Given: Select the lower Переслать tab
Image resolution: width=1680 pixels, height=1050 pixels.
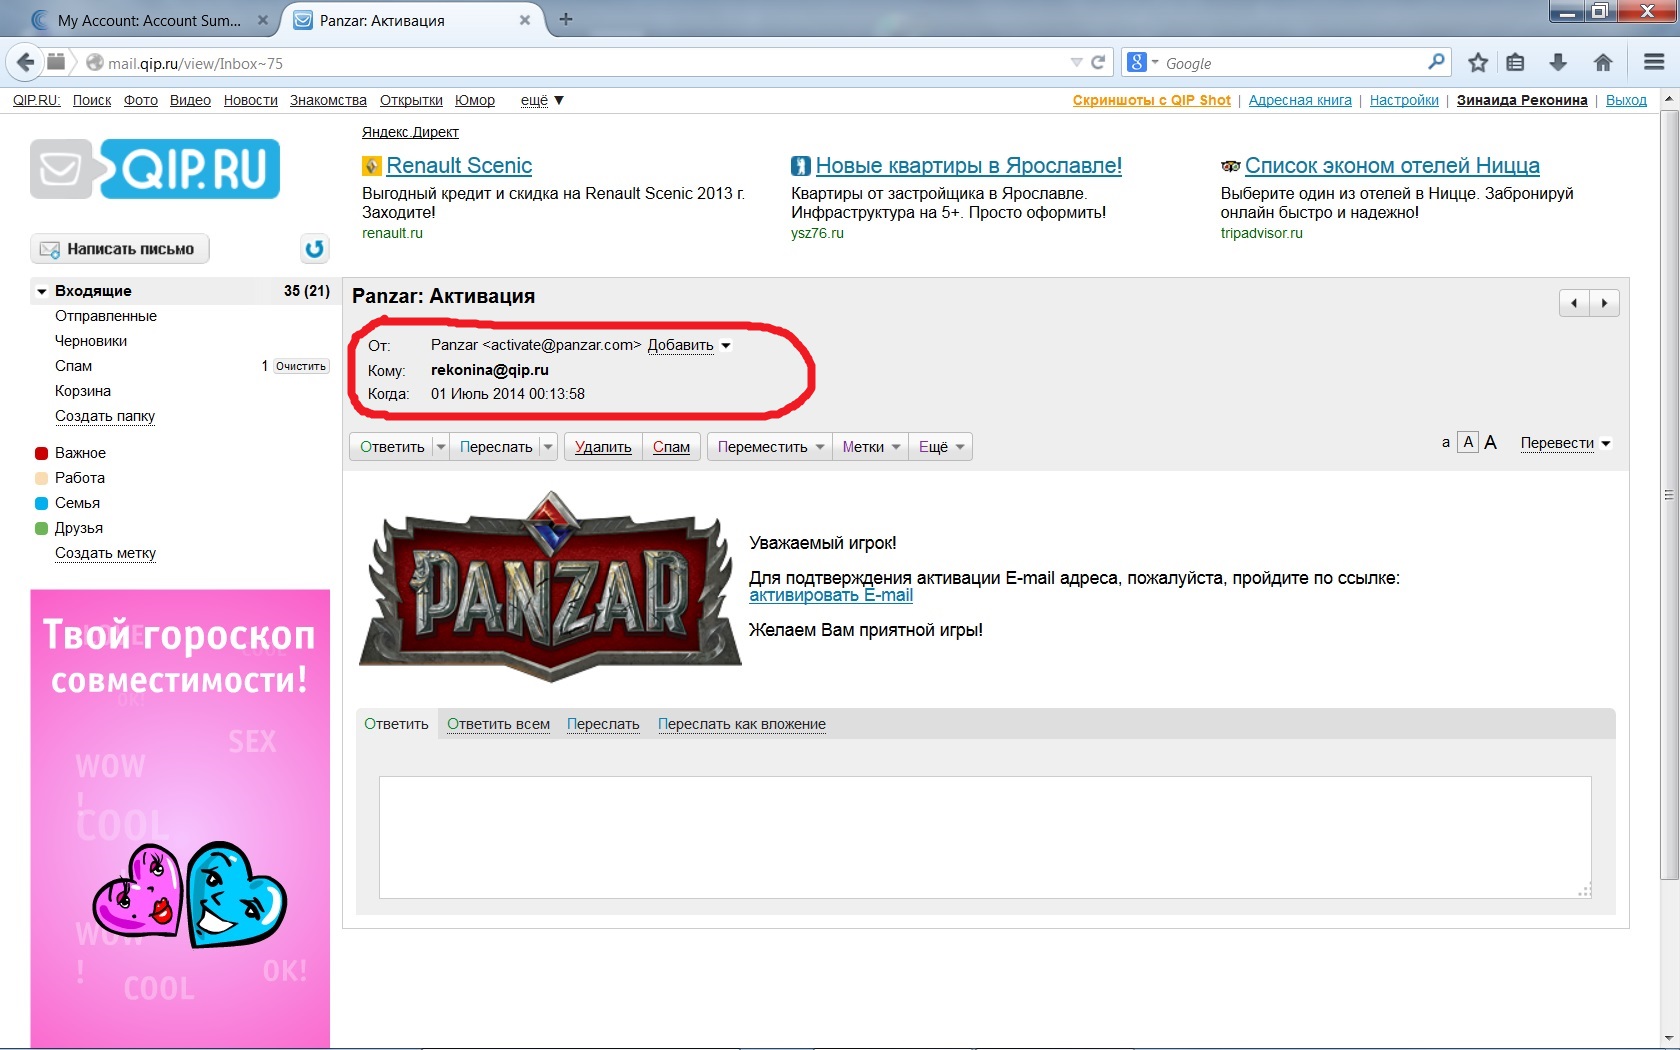Looking at the screenshot, I should [x=603, y=724].
